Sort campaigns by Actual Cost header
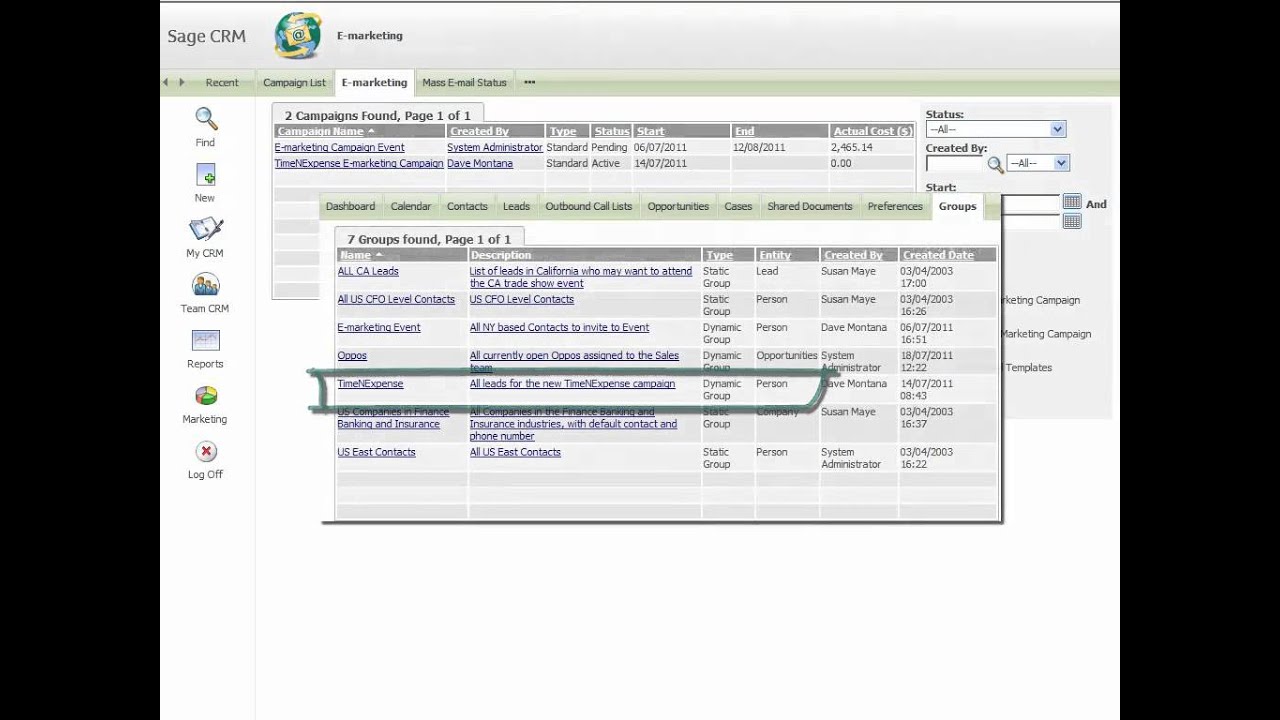 (x=873, y=131)
